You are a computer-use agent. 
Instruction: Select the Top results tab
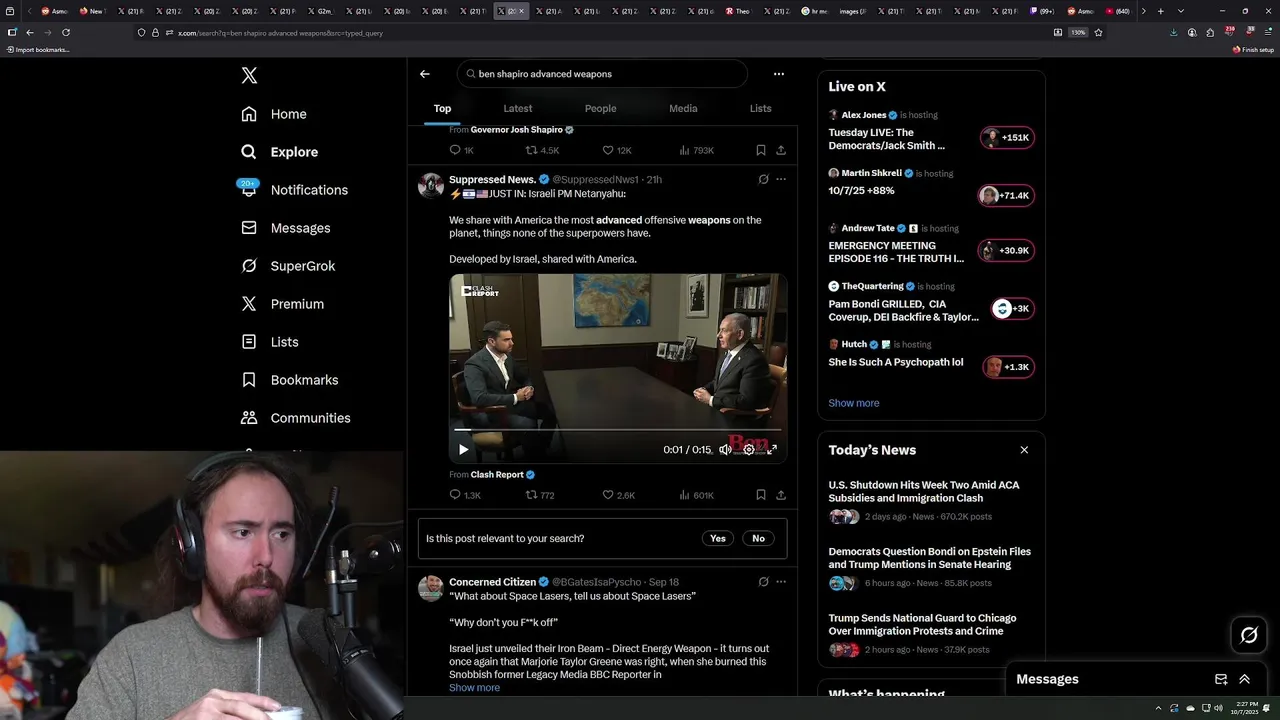[442, 108]
